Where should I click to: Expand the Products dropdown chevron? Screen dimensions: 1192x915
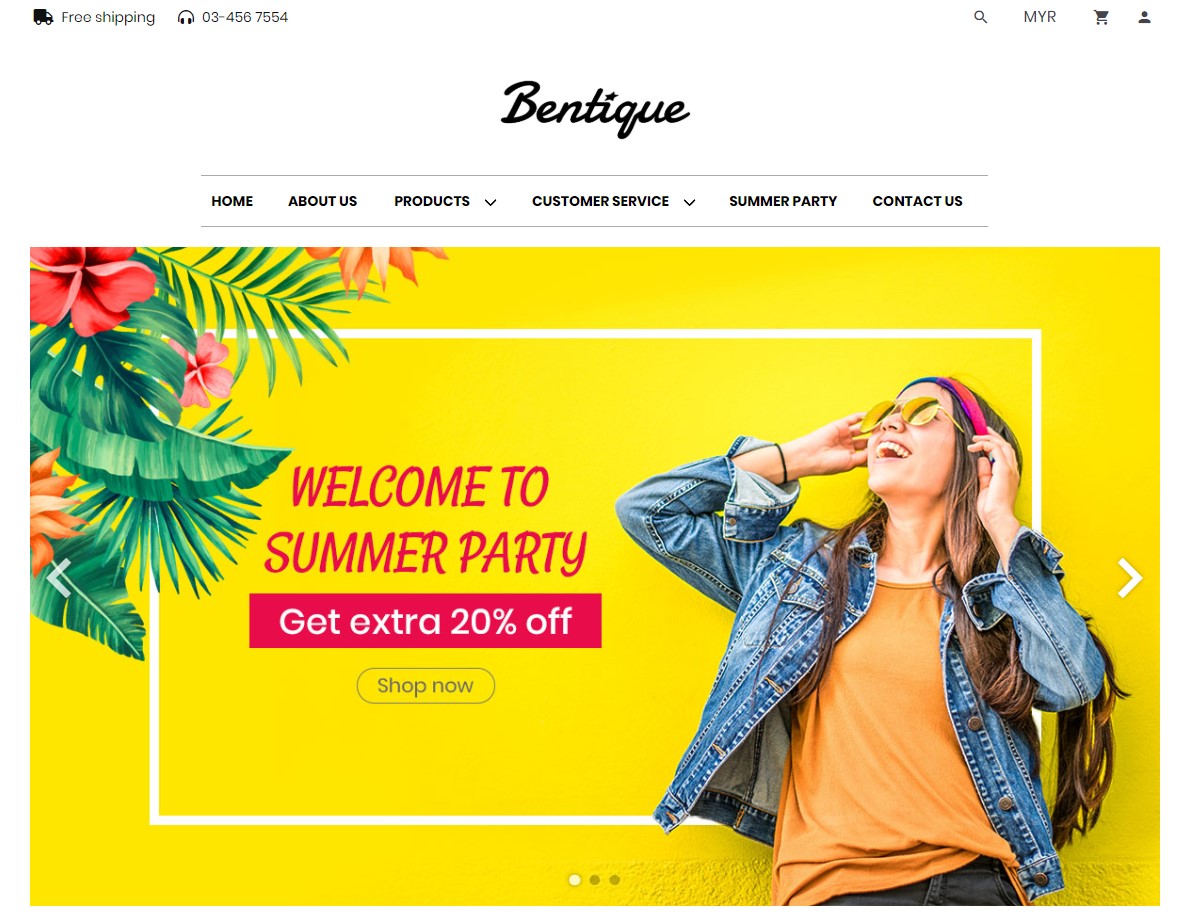point(490,202)
